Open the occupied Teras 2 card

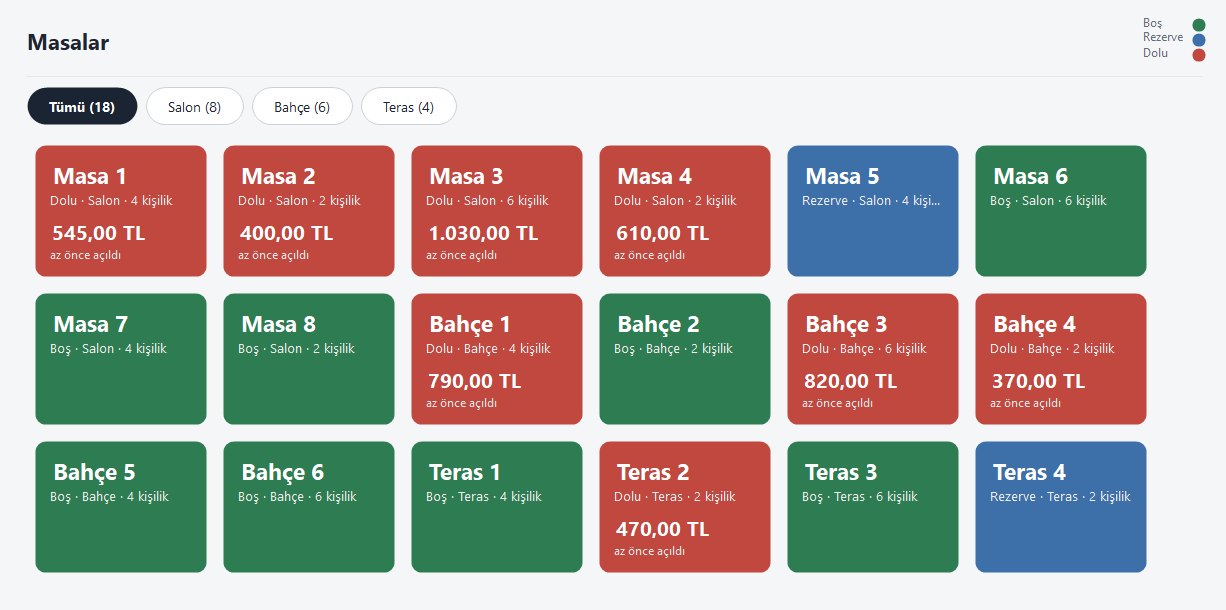(x=685, y=507)
